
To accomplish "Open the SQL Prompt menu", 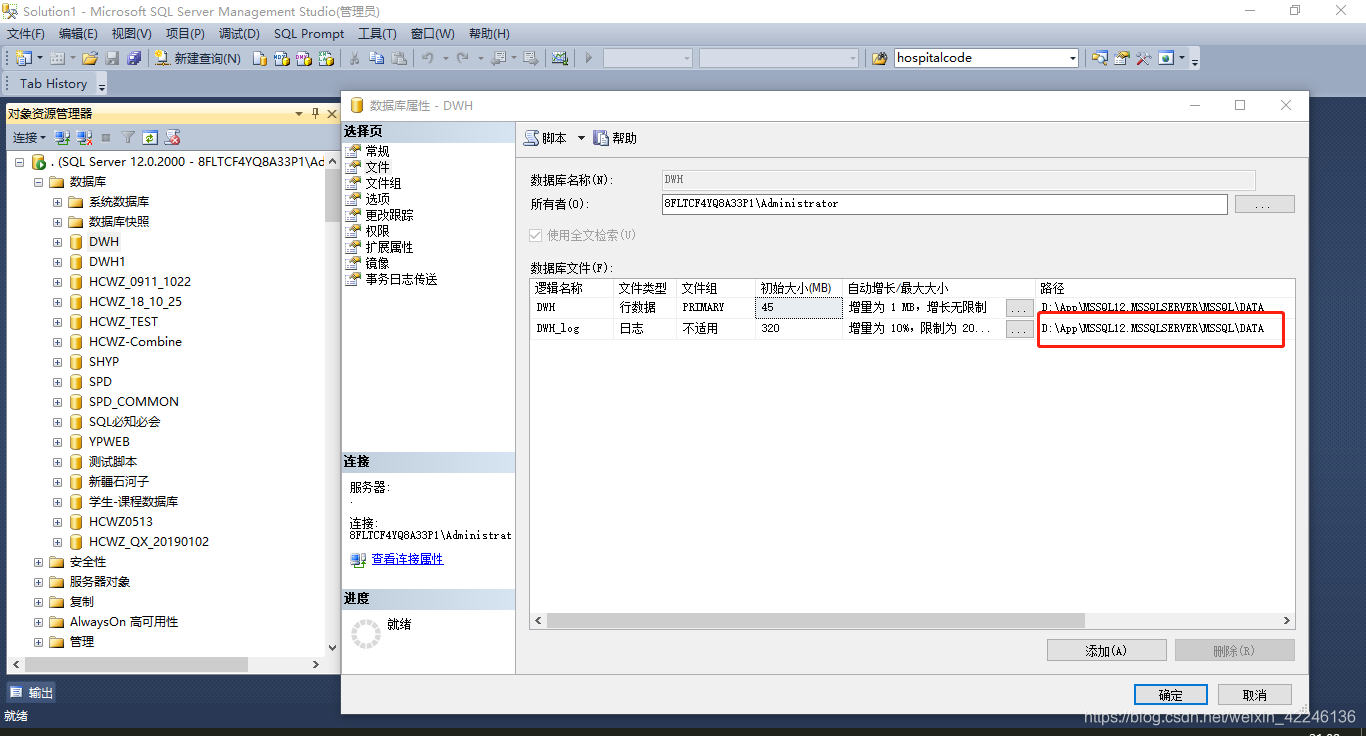I will [309, 34].
